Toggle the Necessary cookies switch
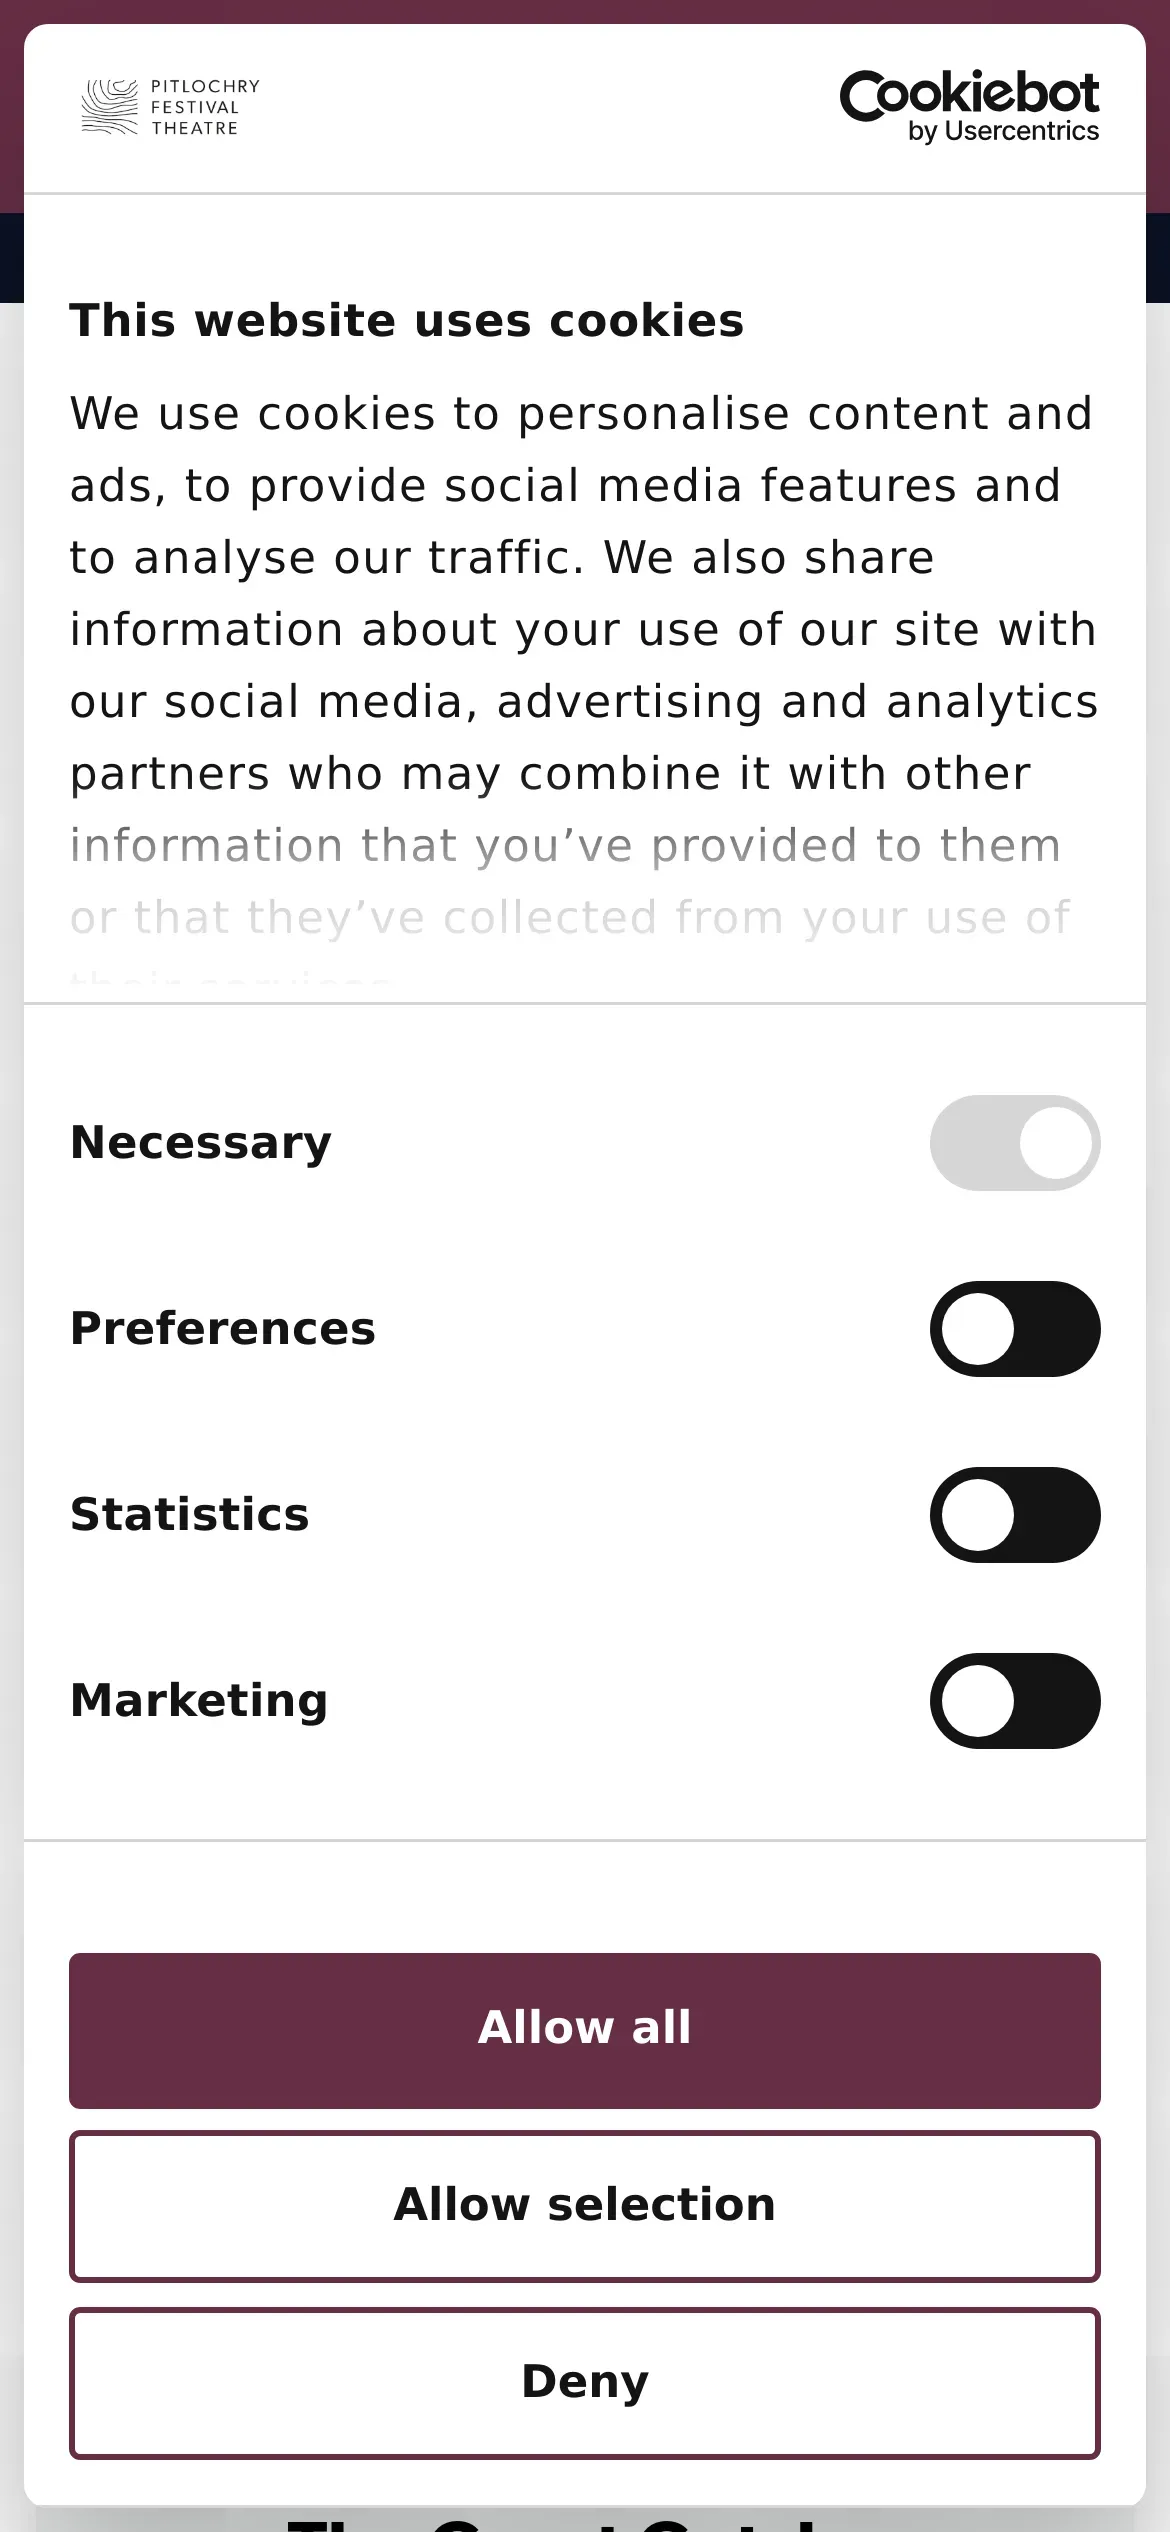This screenshot has height=2532, width=1170. coord(1014,1143)
